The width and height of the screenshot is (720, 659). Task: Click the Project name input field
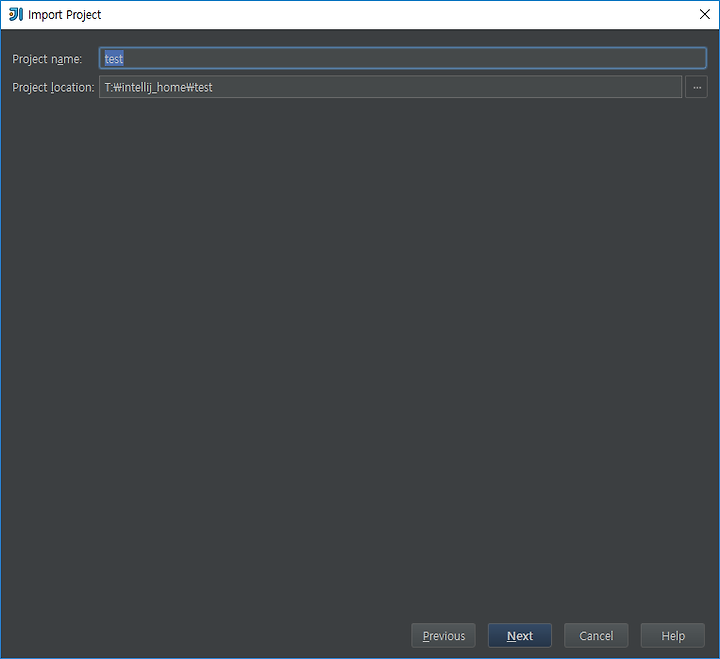(403, 58)
